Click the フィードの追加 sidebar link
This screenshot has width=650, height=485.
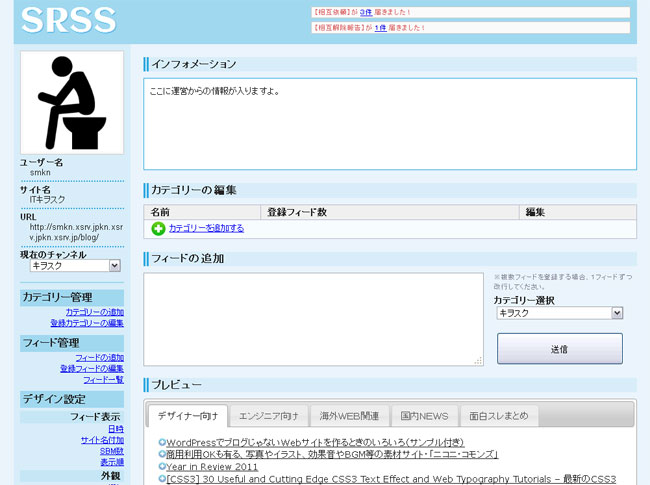tap(99, 357)
